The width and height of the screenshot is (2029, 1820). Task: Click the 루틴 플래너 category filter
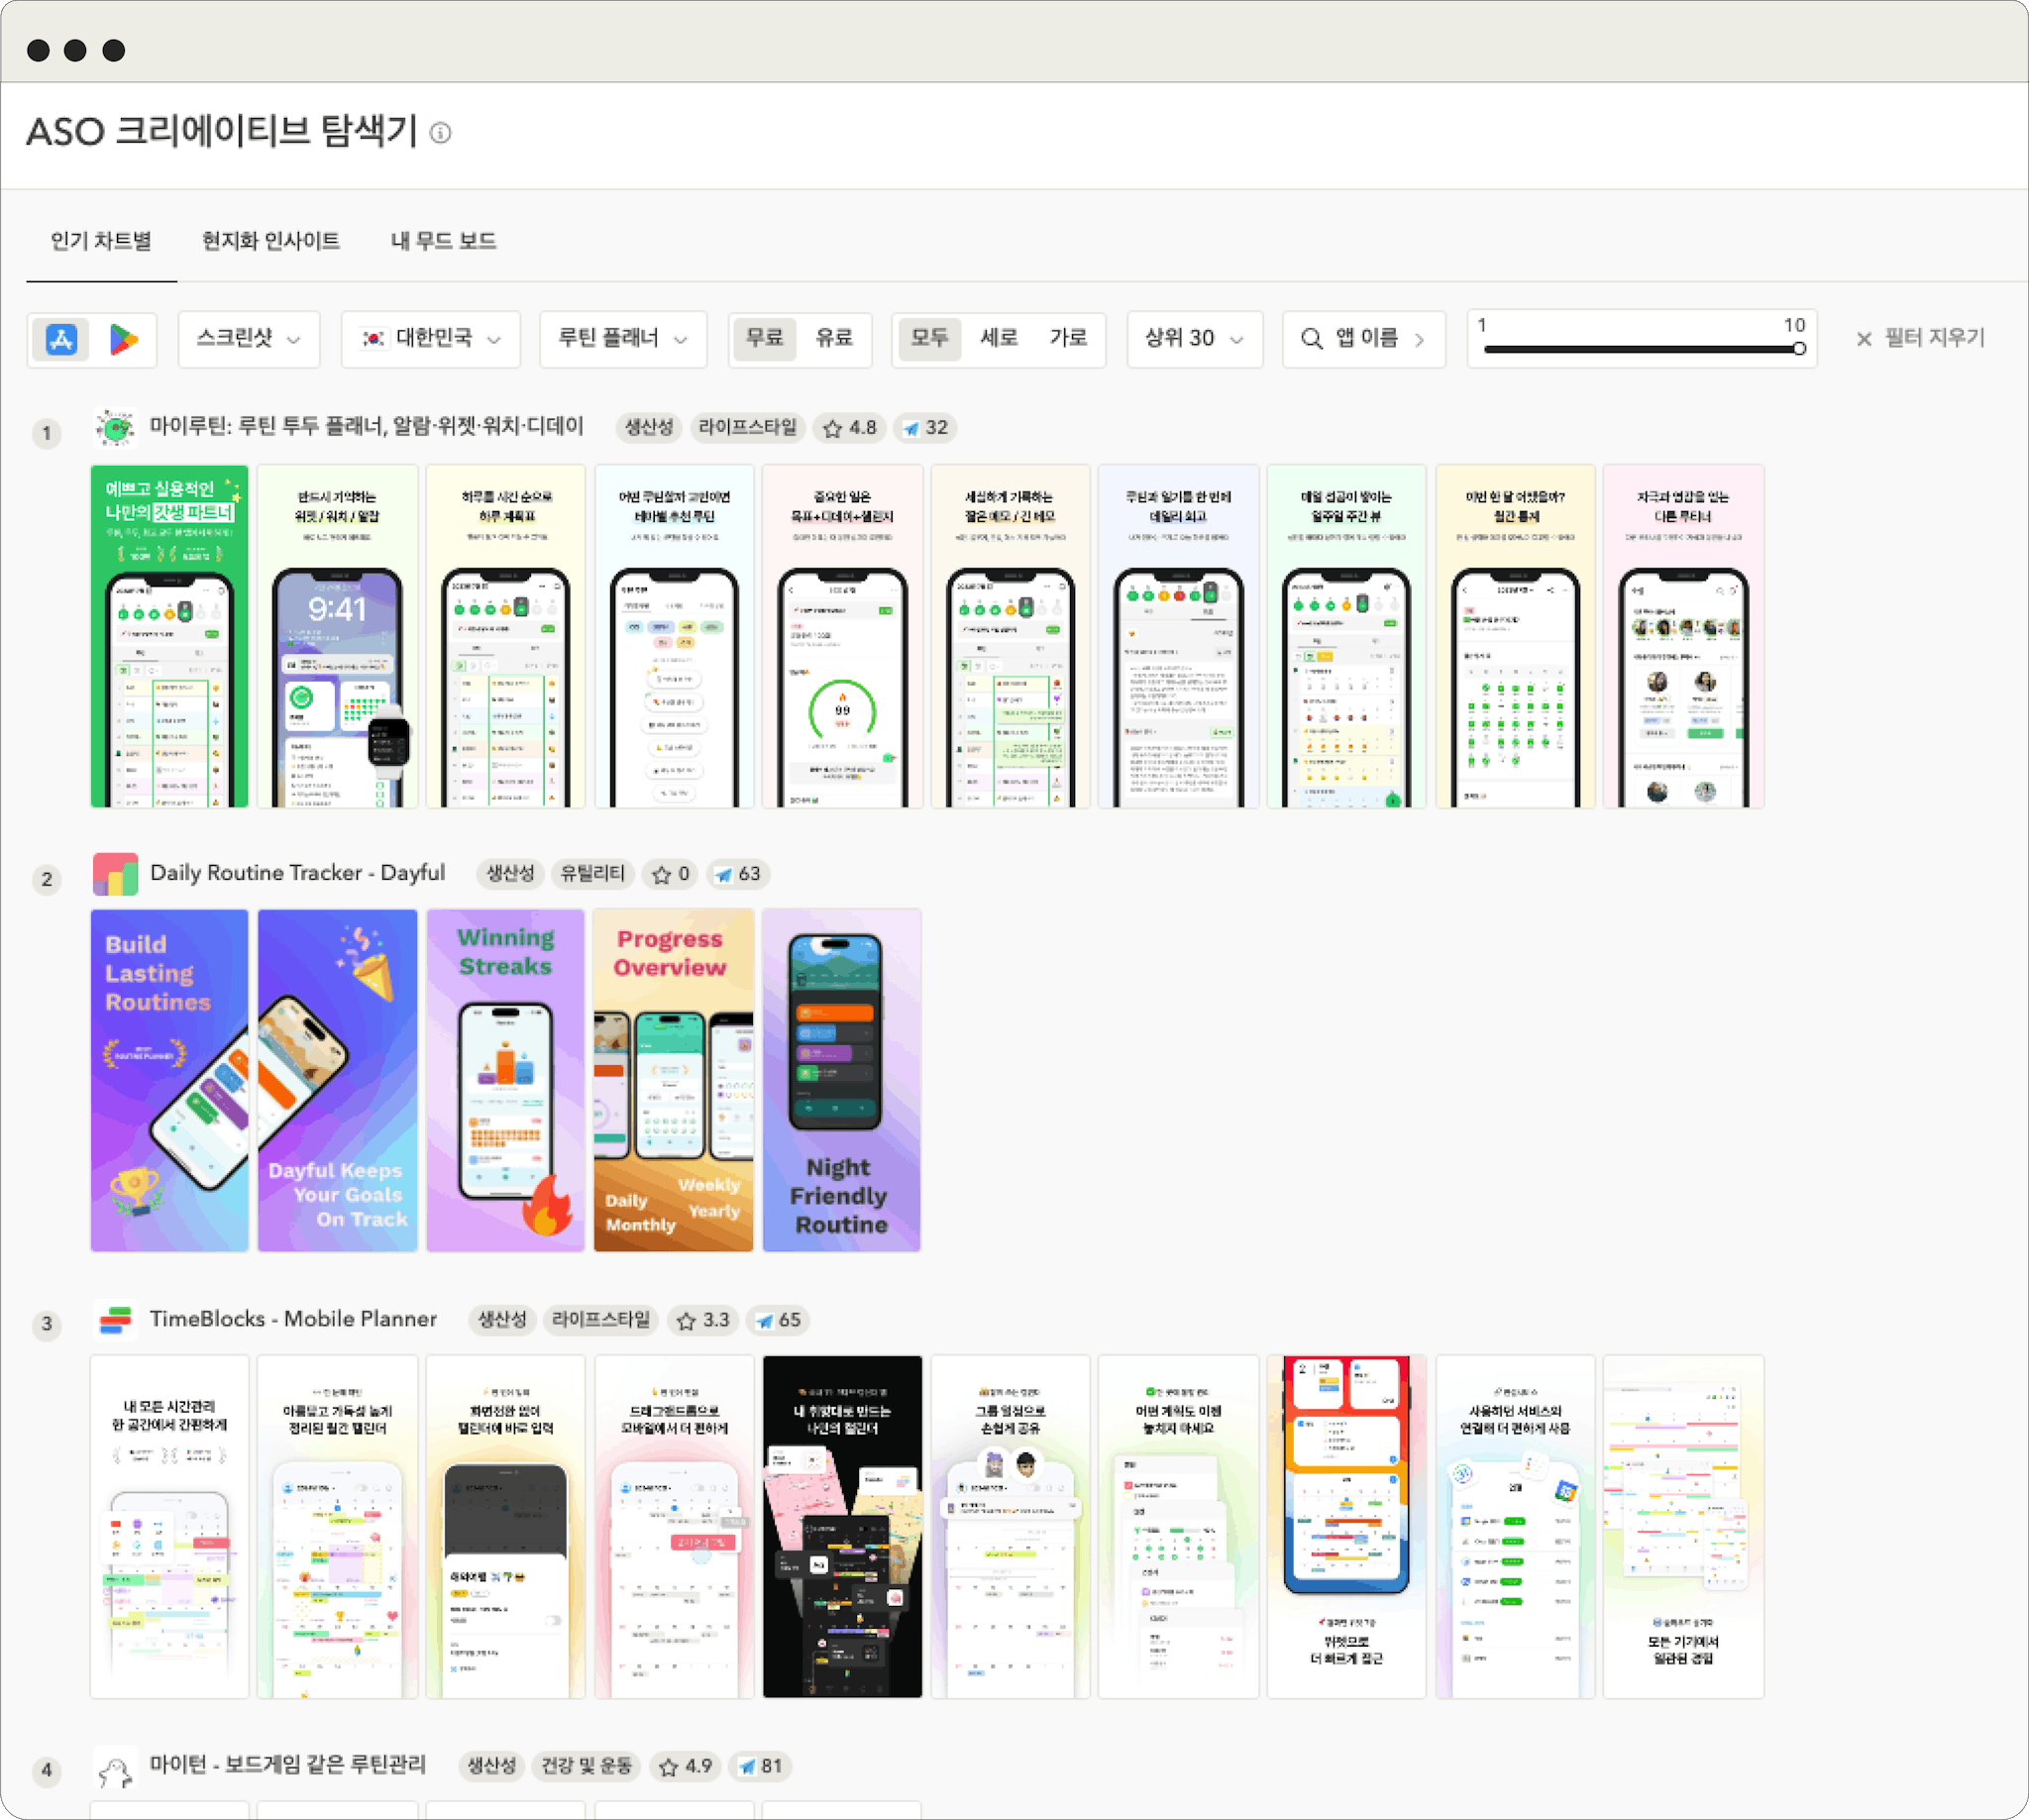(622, 339)
